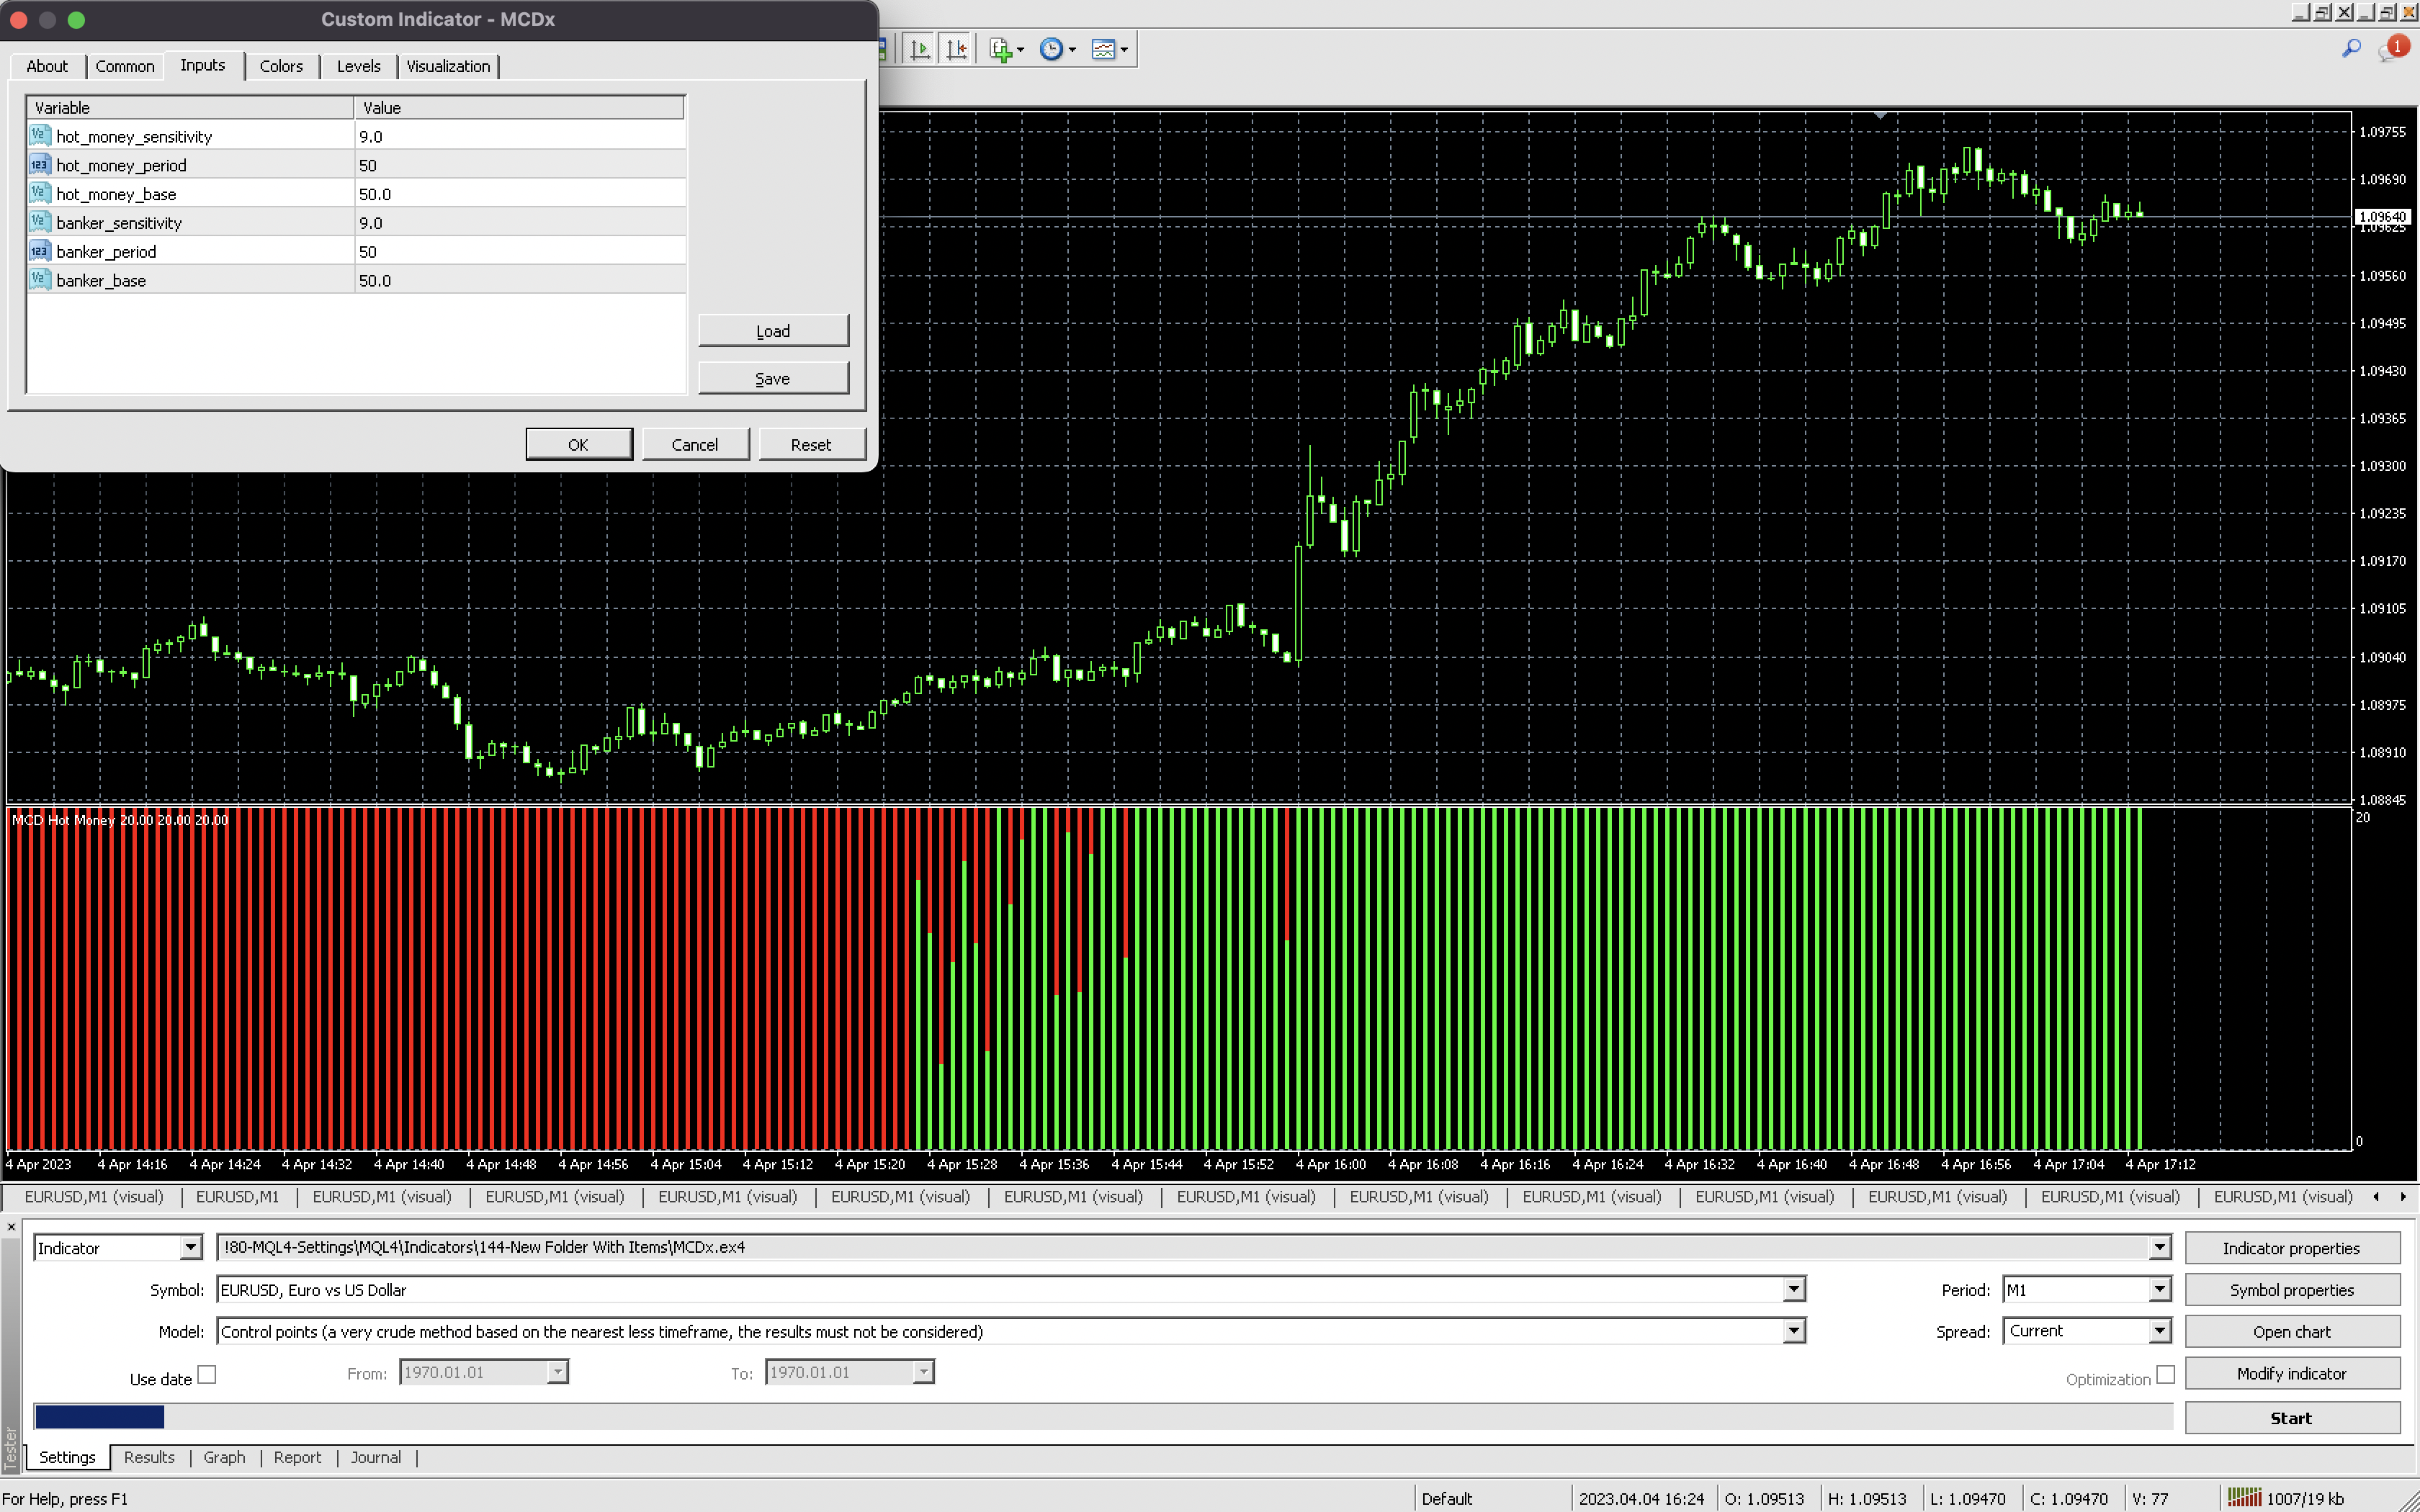This screenshot has width=2420, height=1512.
Task: Click the chart templates icon
Action: point(1103,49)
